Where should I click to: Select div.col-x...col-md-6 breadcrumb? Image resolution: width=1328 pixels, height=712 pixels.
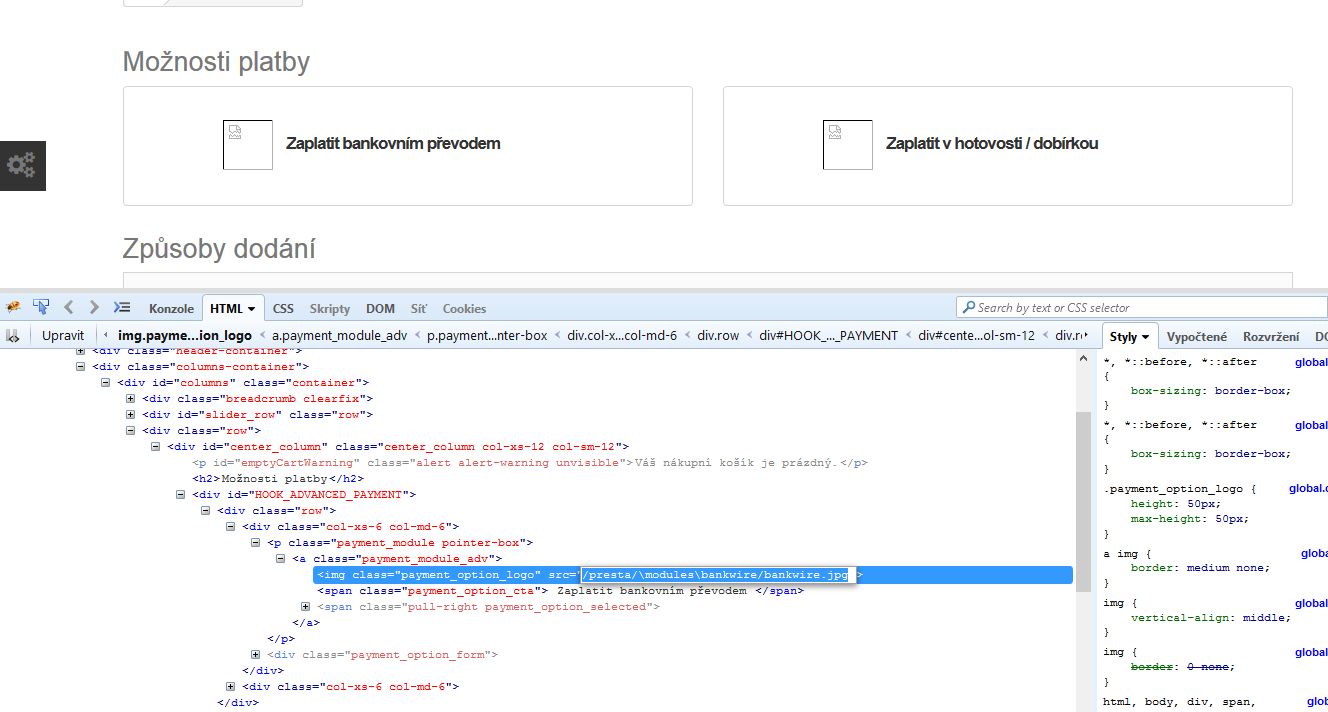(x=623, y=336)
